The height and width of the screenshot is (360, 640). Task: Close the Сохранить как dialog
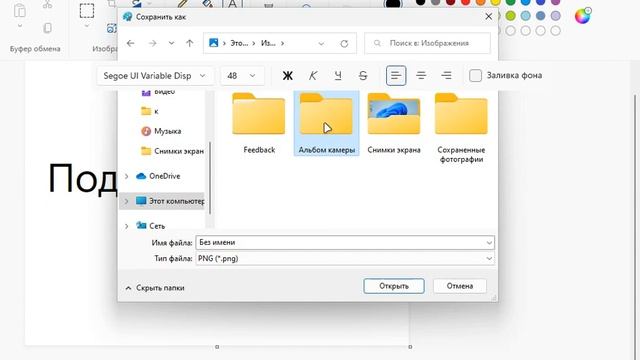(489, 17)
